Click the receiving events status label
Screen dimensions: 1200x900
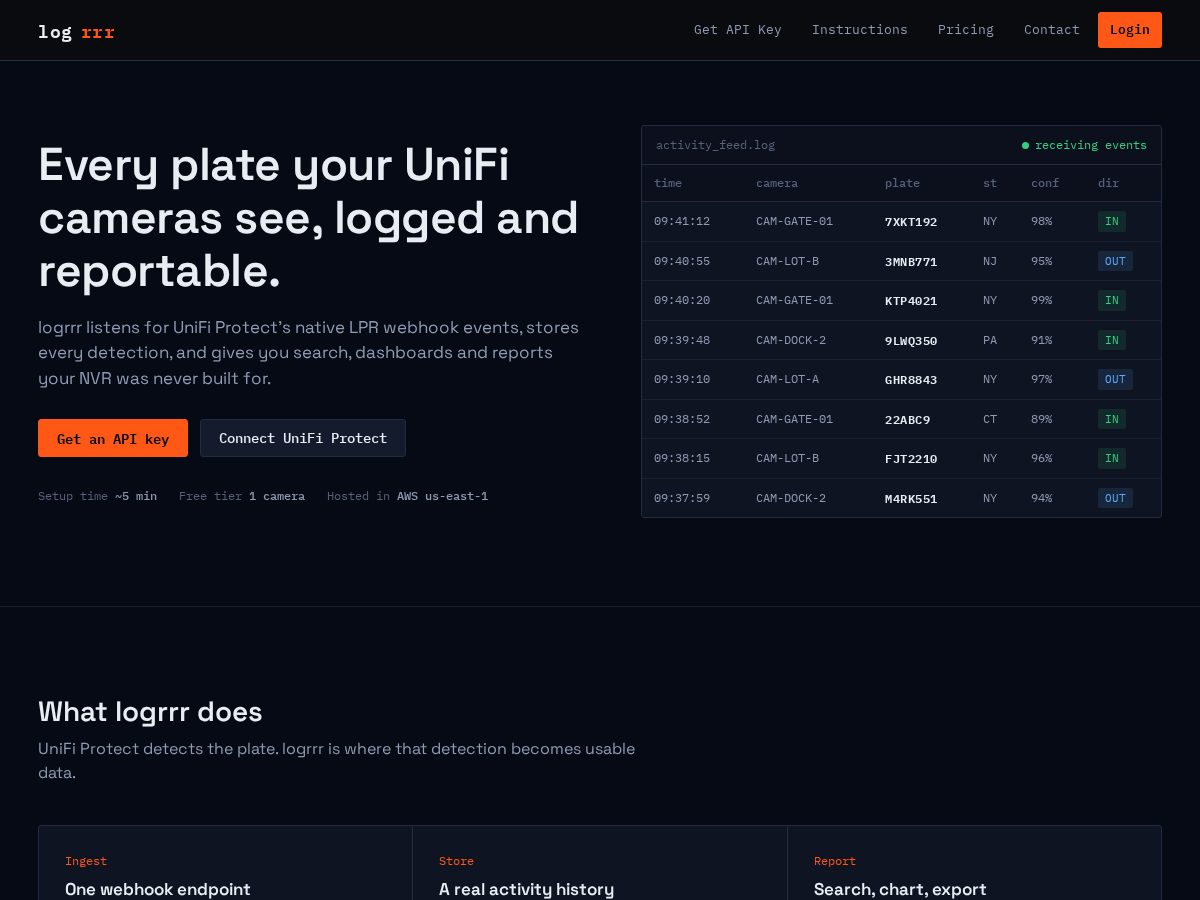pos(1090,145)
